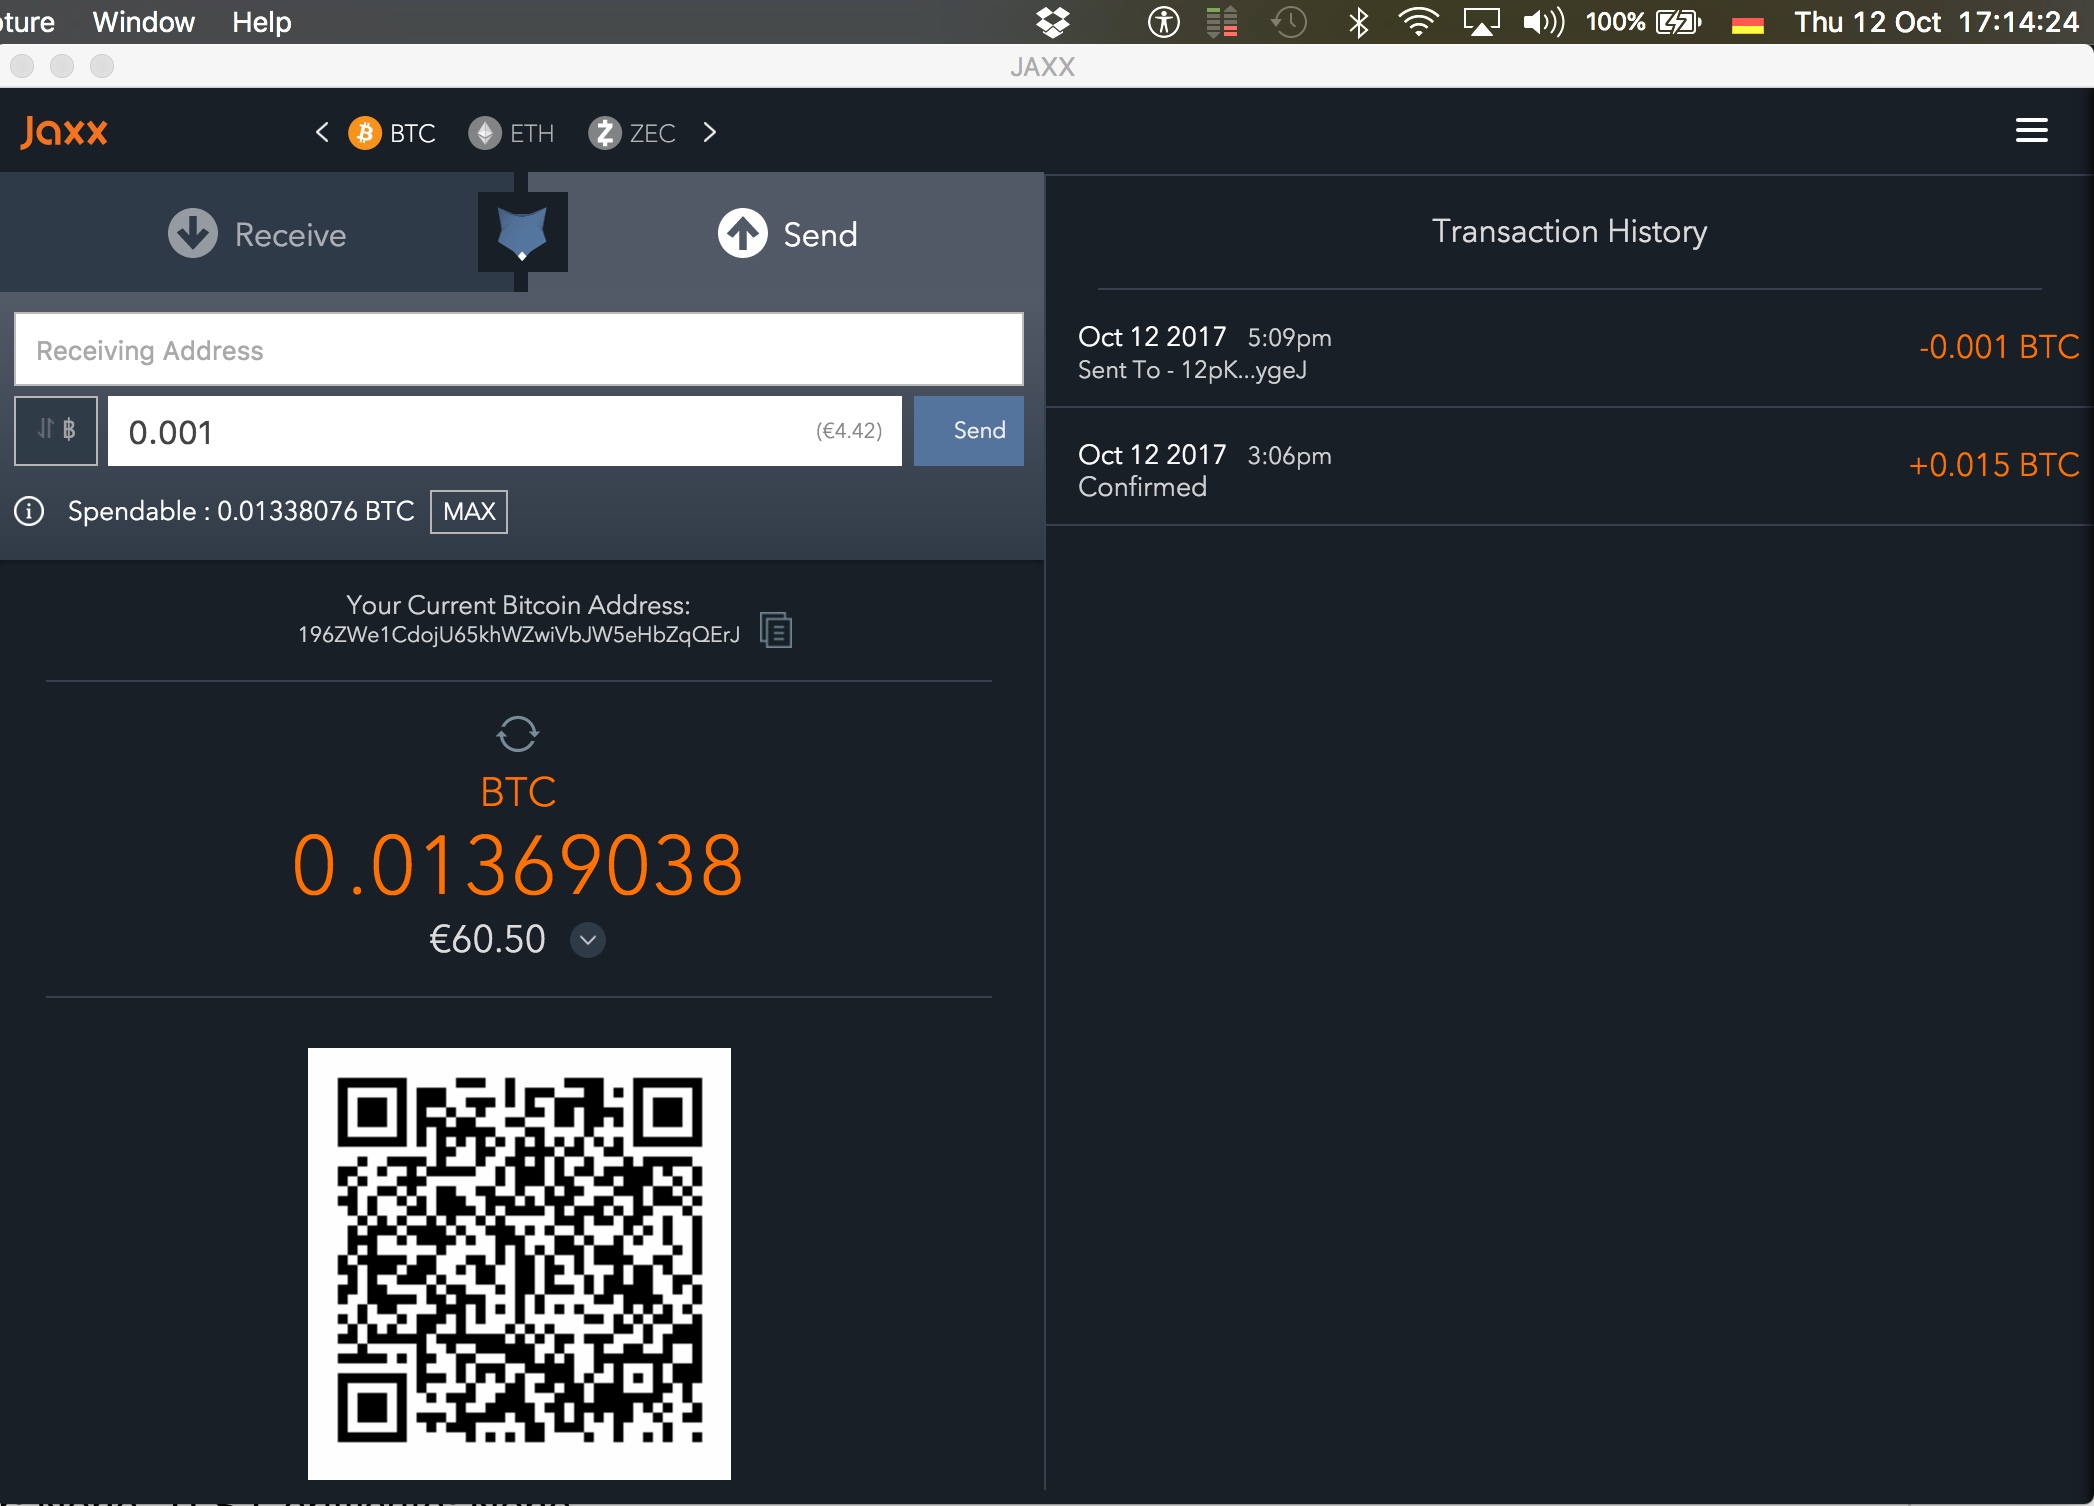Open the Window menu
The width and height of the screenshot is (2094, 1506).
[143, 22]
